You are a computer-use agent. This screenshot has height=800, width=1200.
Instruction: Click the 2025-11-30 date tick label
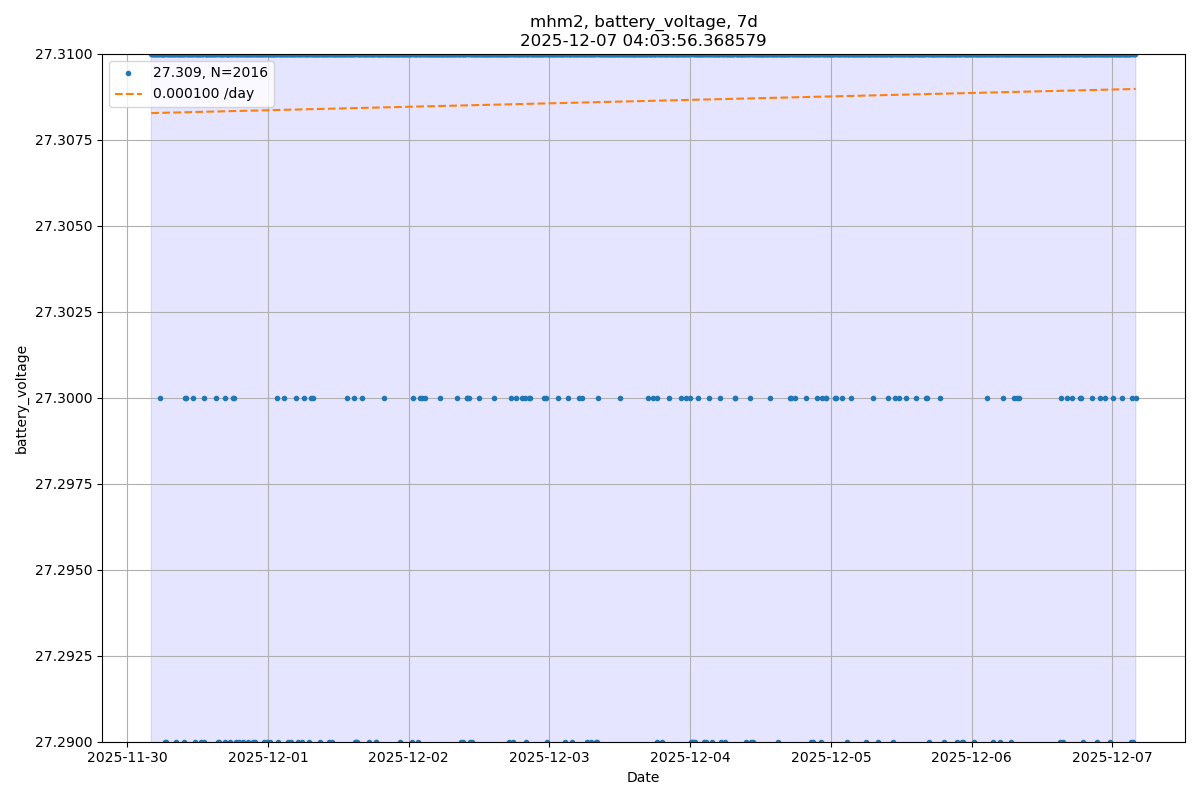point(127,757)
